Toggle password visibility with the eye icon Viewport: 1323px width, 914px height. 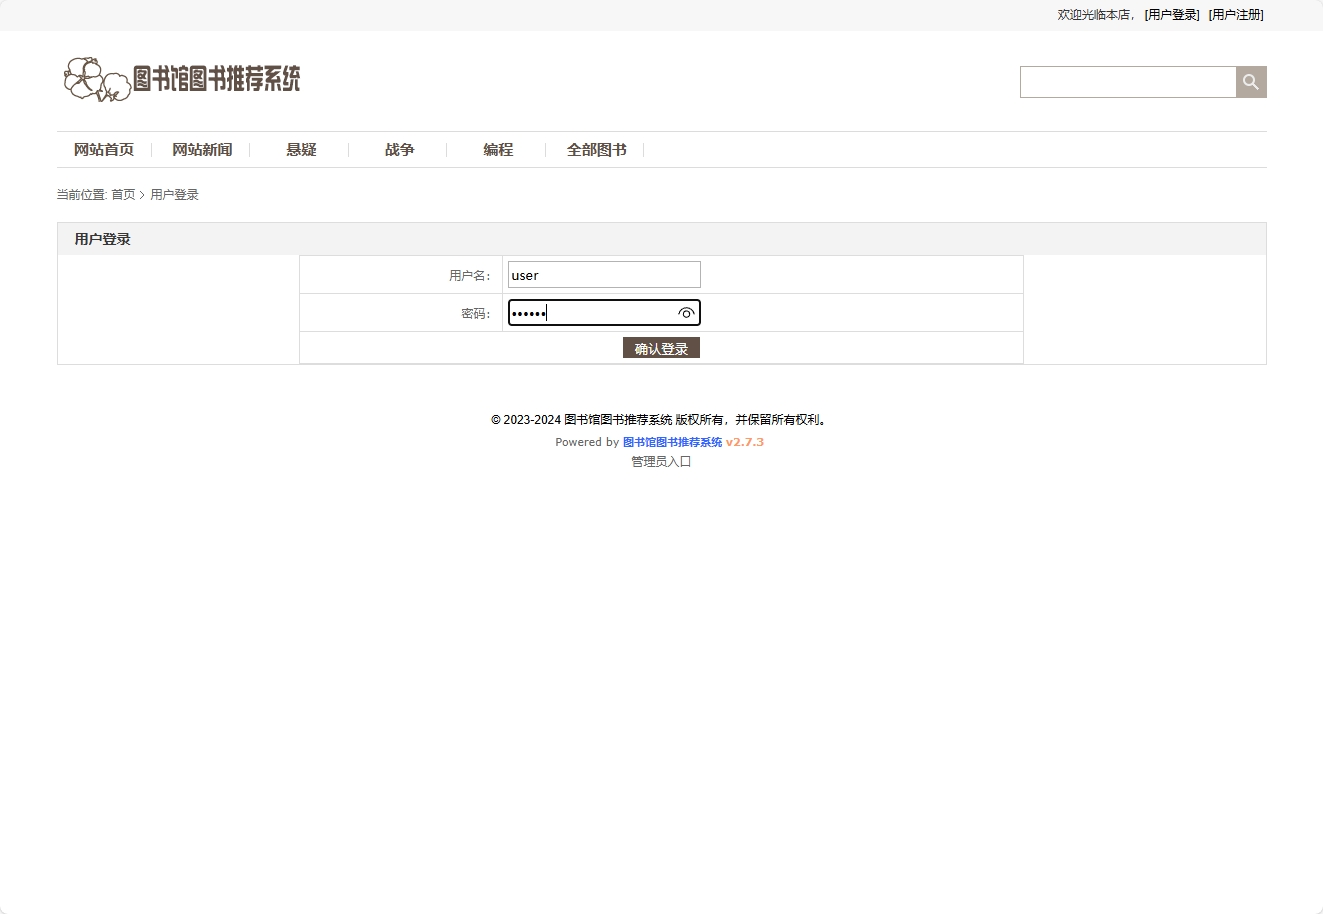point(686,313)
